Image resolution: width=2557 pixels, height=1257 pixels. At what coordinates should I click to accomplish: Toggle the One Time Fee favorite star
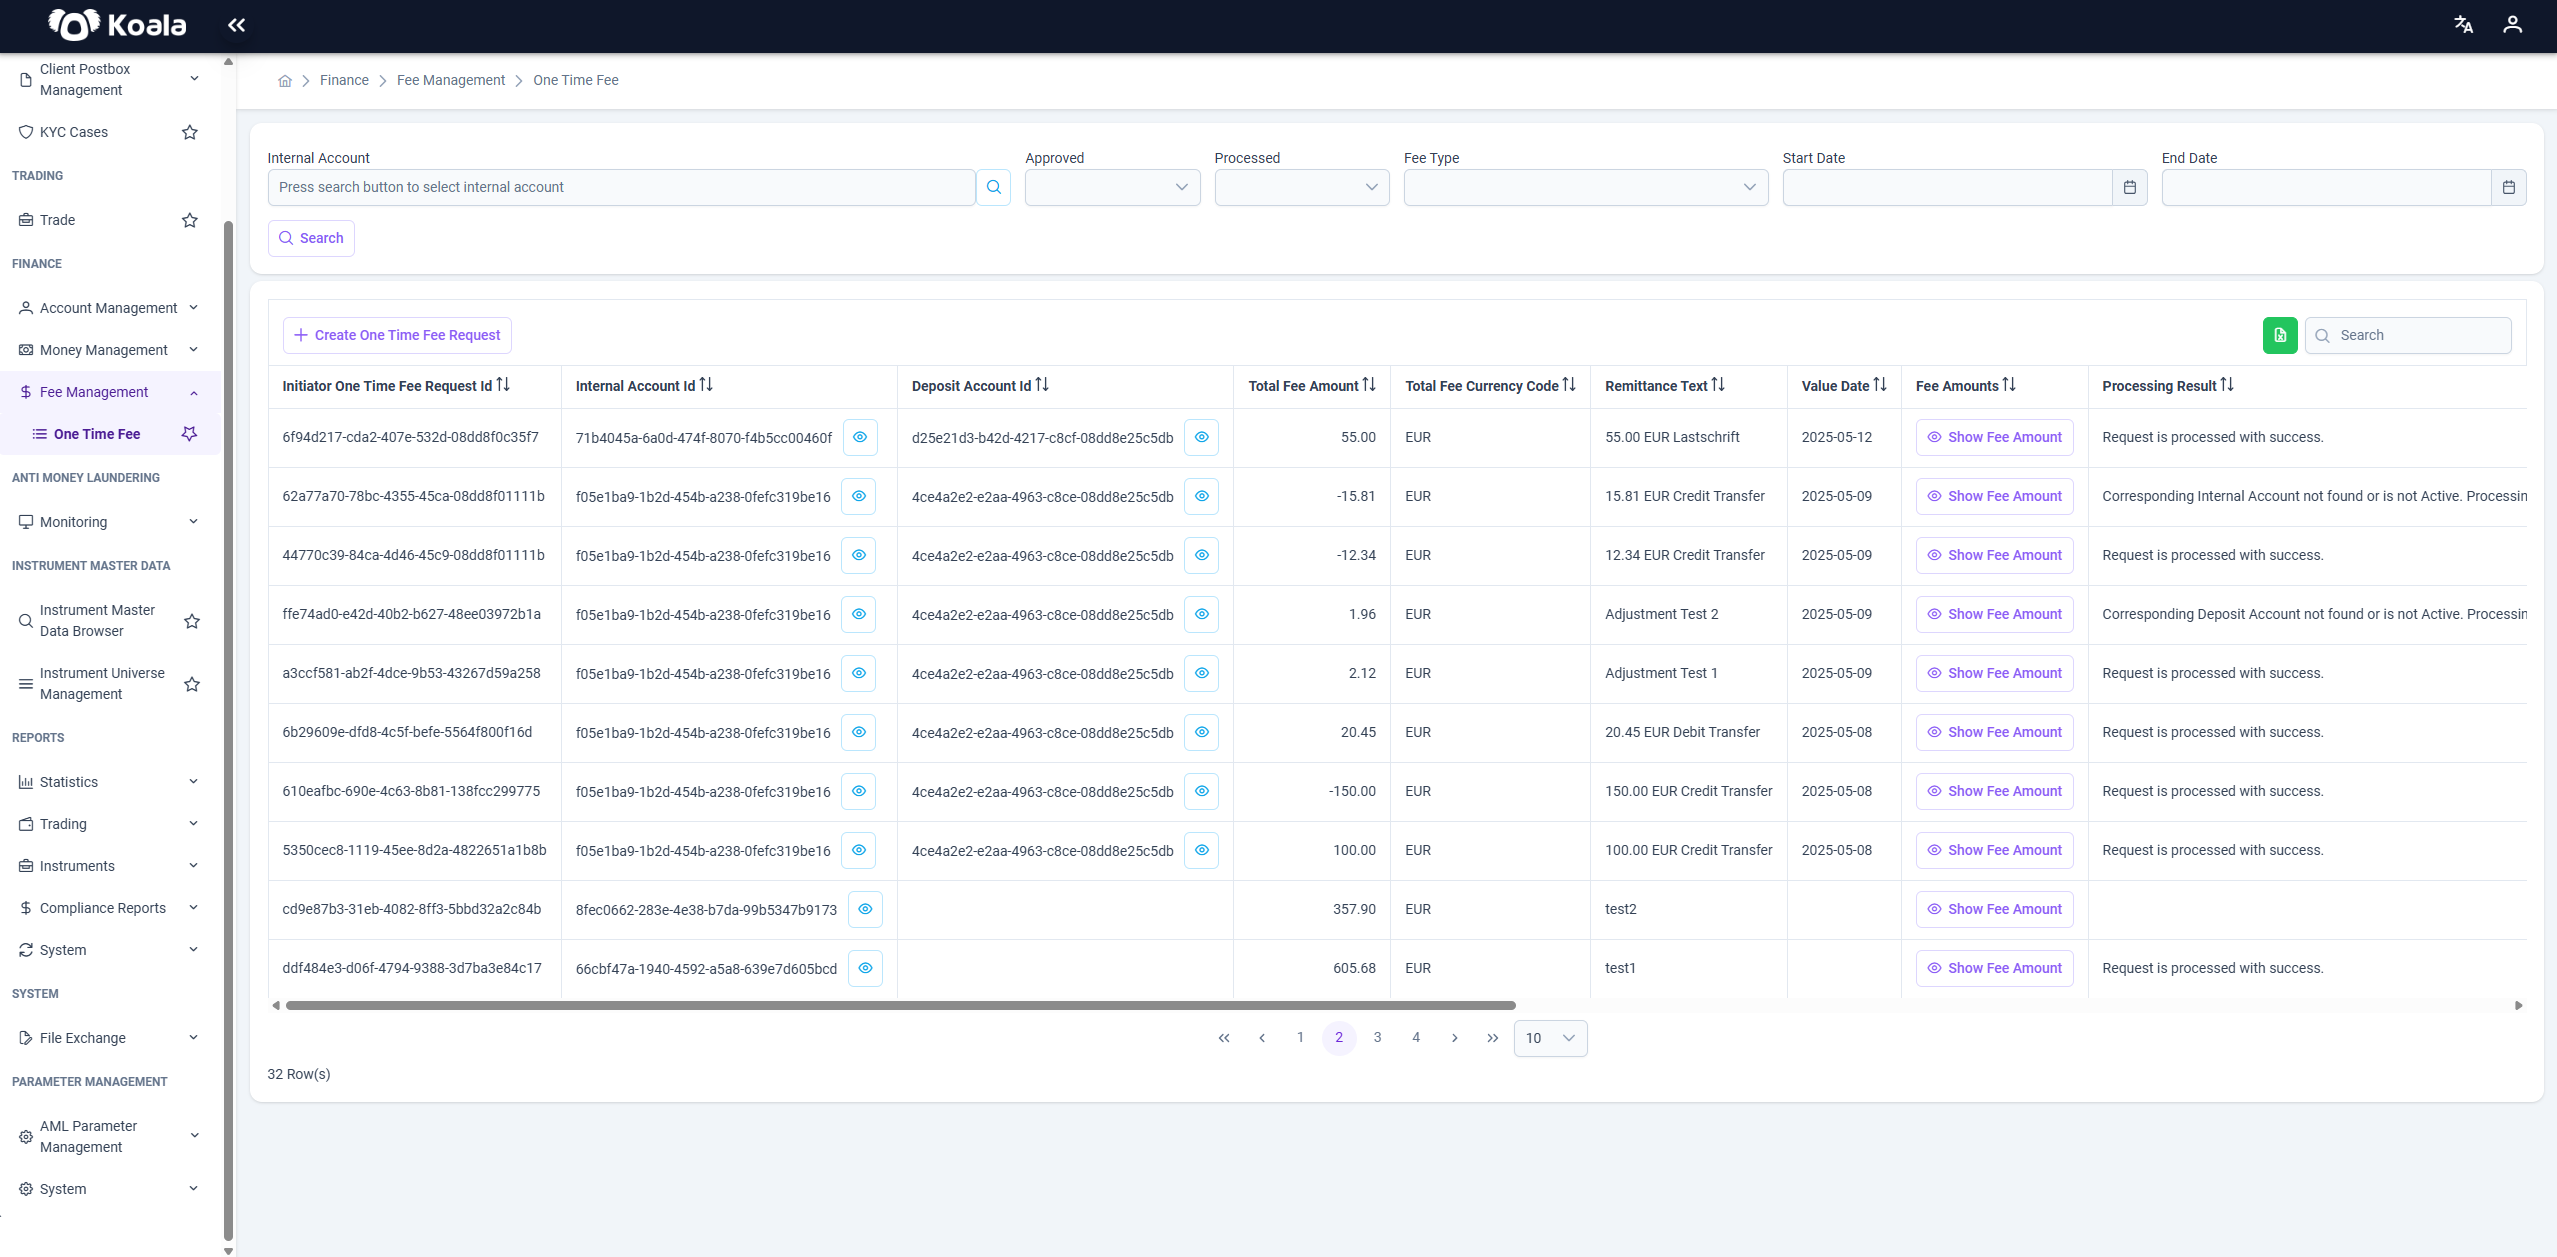click(189, 434)
